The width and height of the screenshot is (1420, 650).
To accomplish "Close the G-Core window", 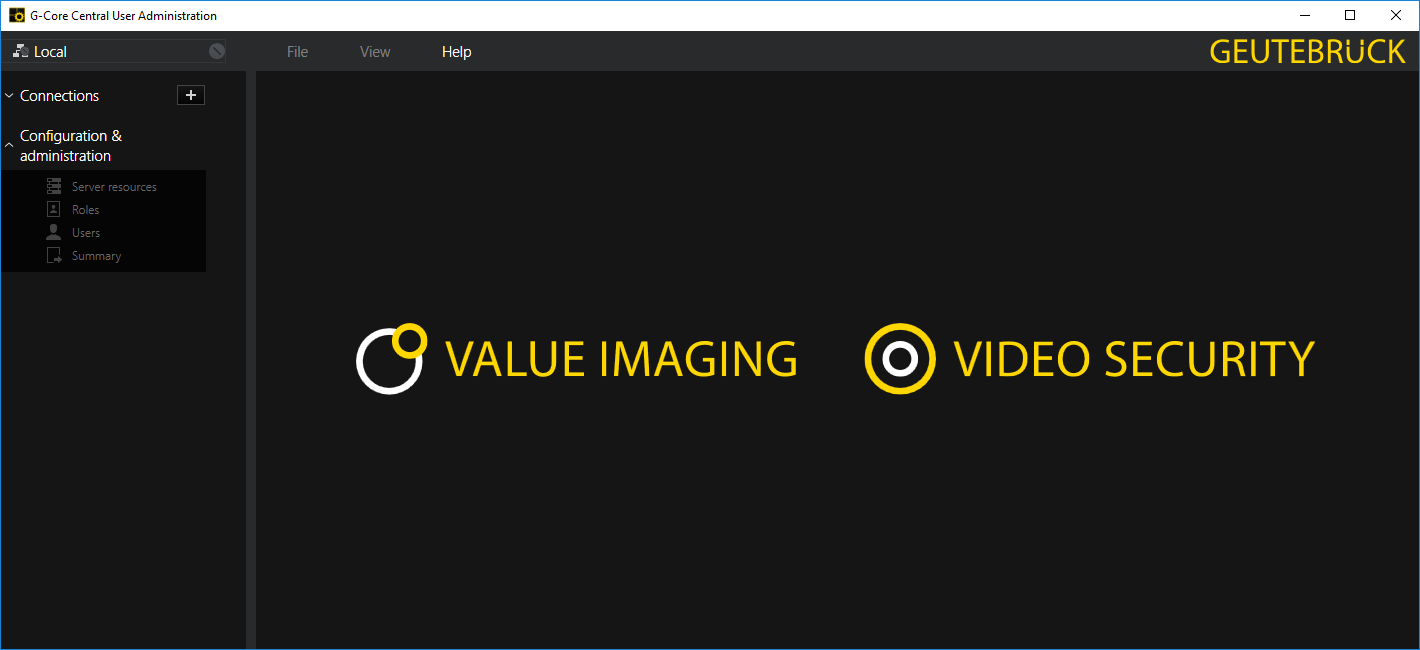I will pos(1396,15).
